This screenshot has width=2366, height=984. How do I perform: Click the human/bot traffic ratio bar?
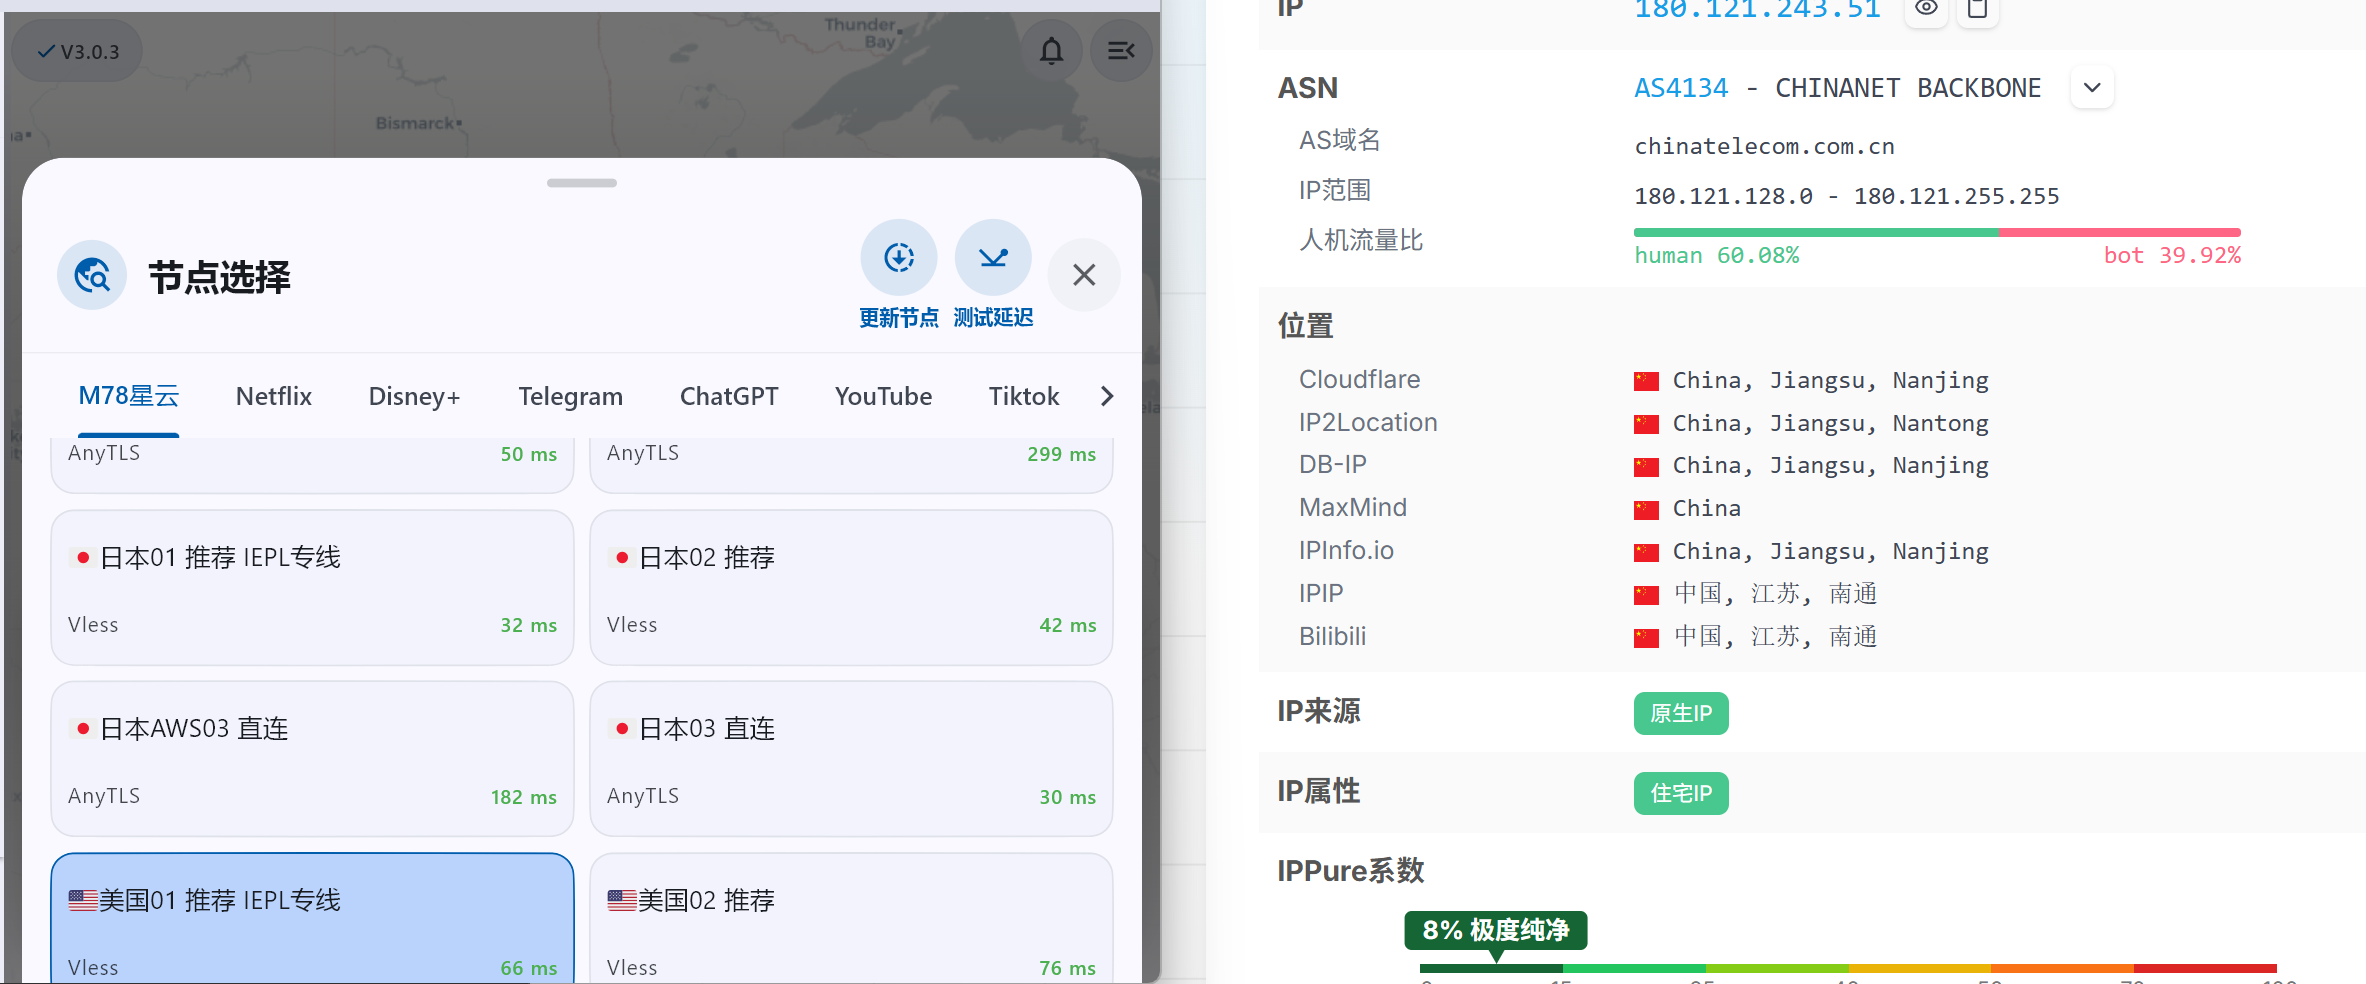click(1937, 232)
